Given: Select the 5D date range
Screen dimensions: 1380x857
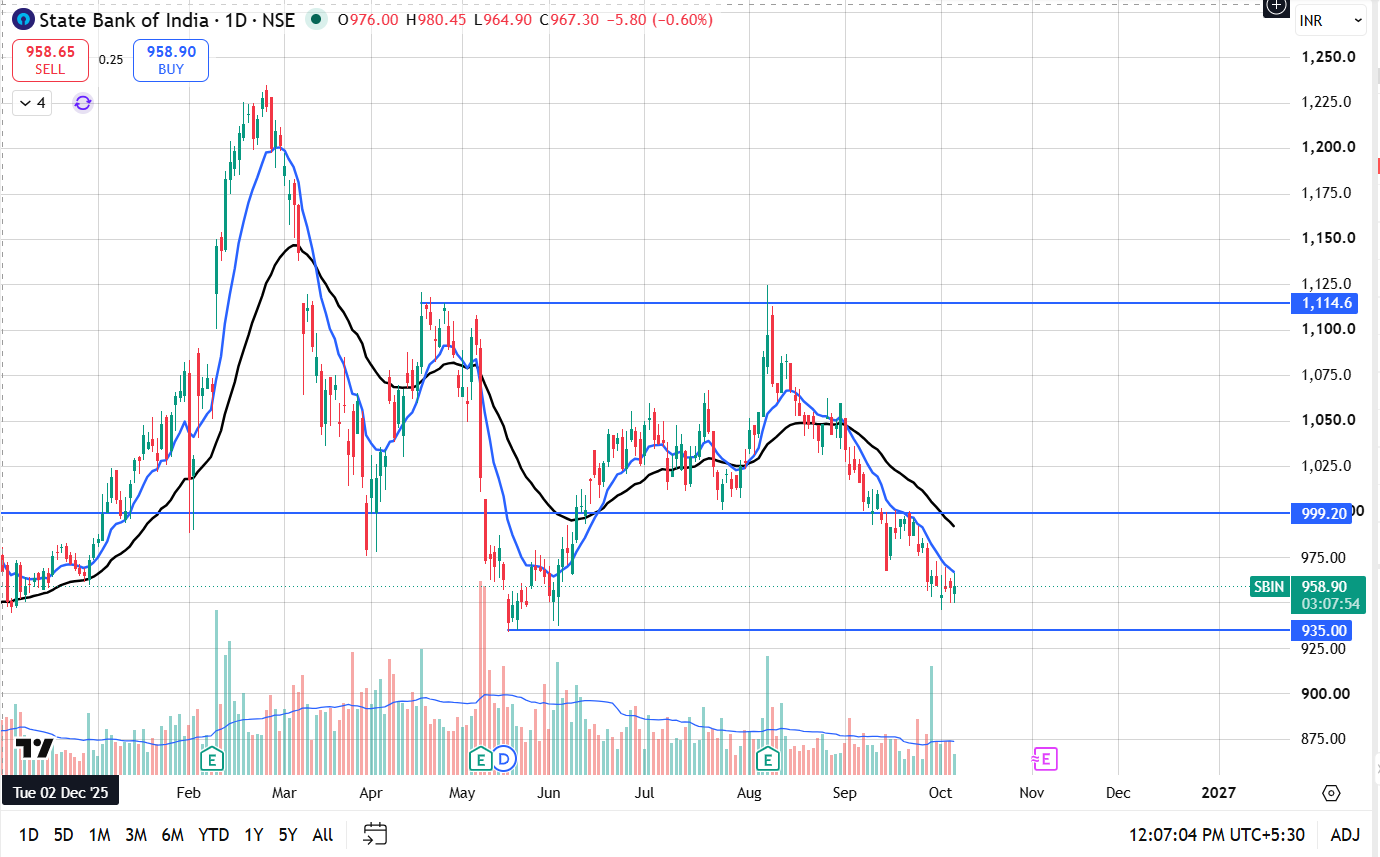Looking at the screenshot, I should (64, 834).
